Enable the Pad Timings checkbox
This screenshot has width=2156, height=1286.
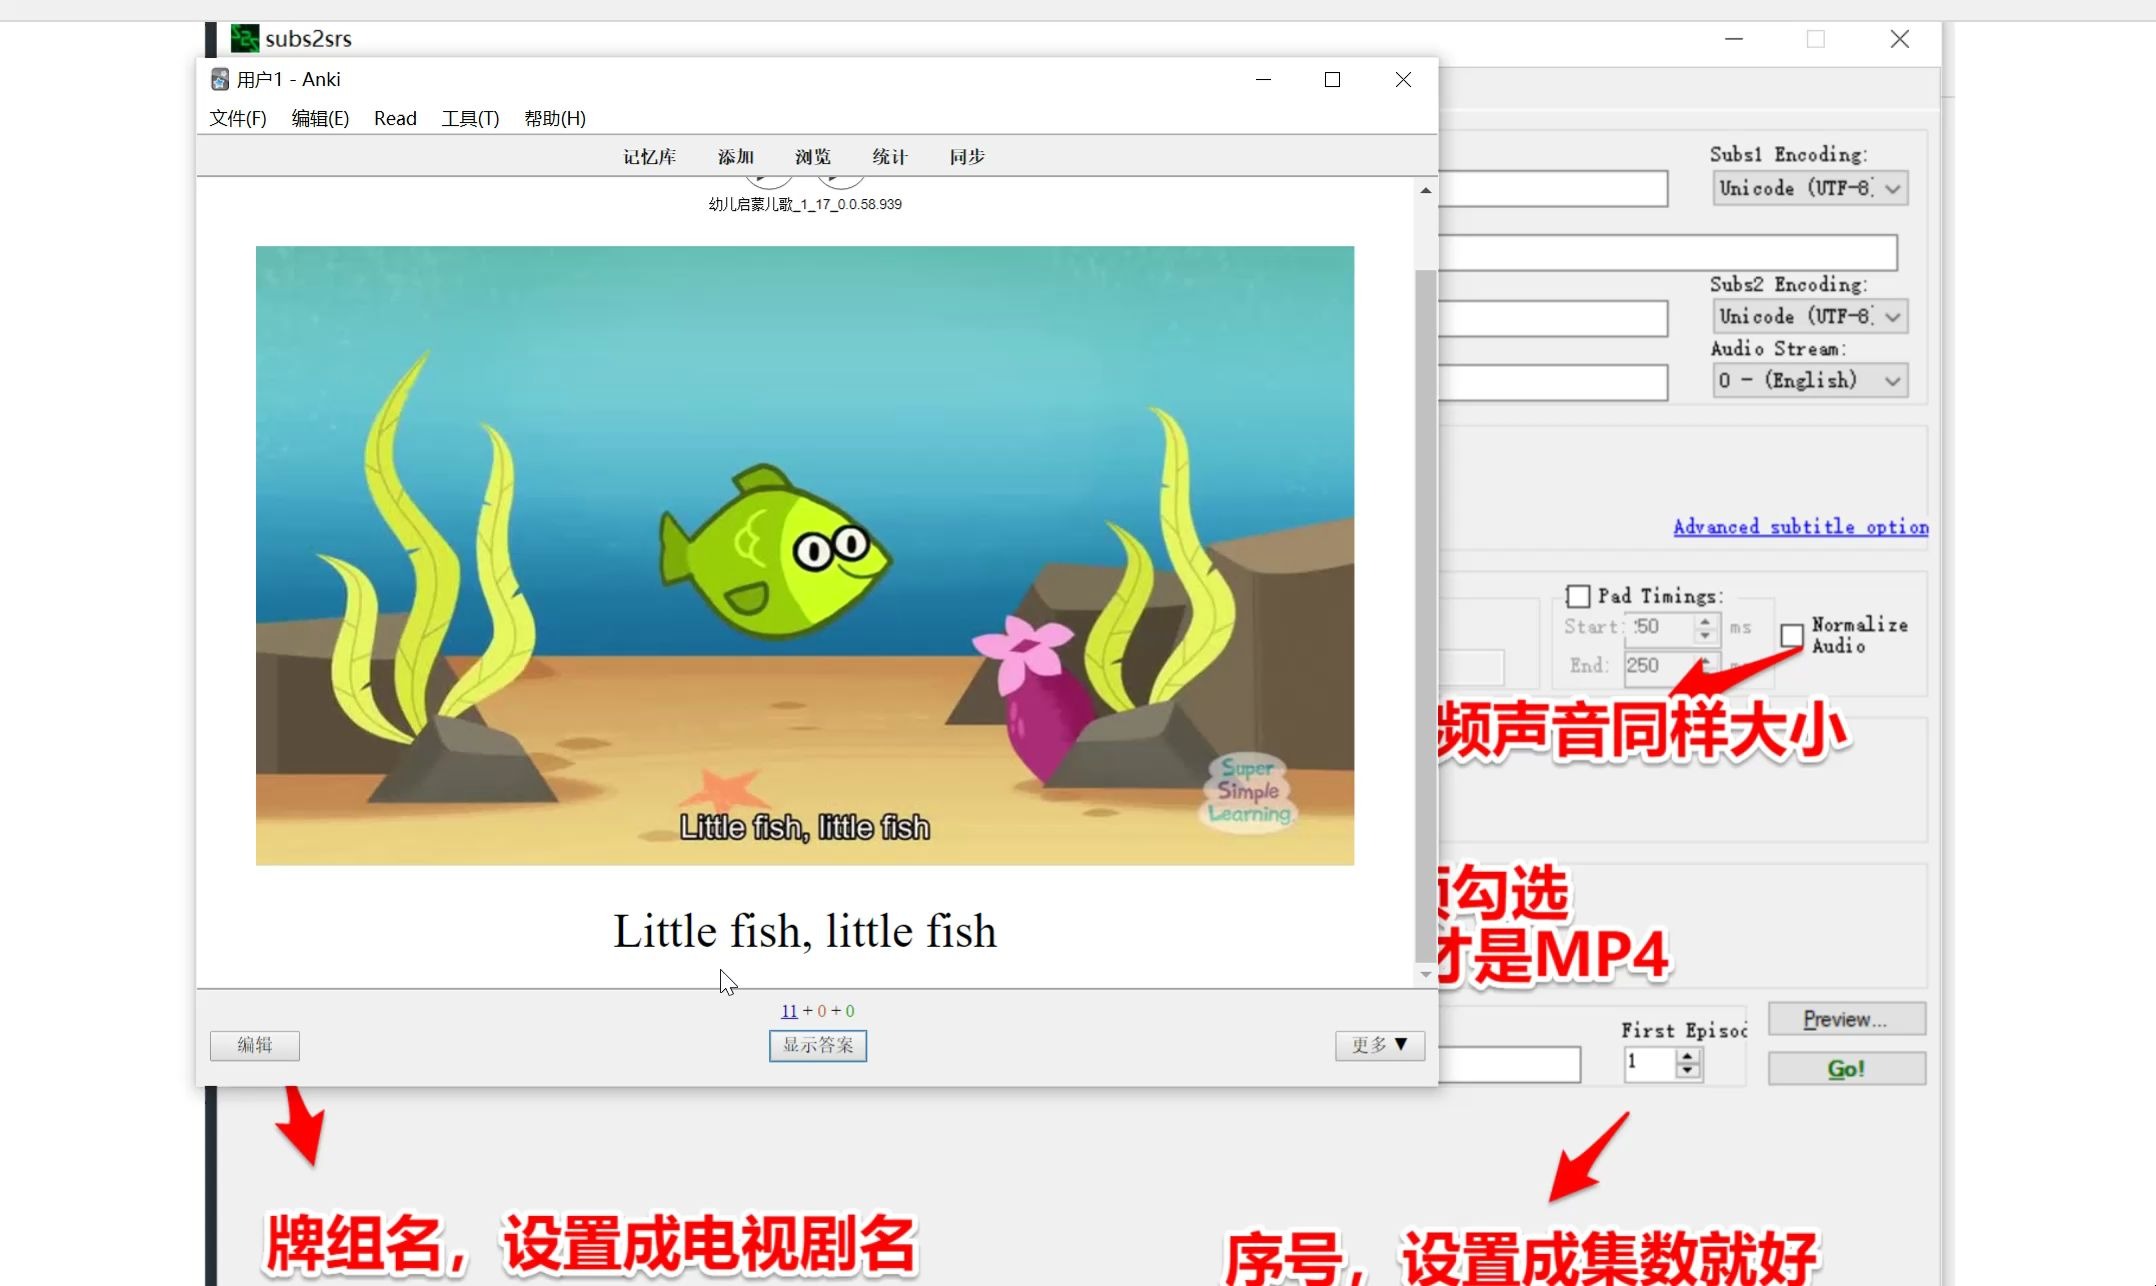1578,595
